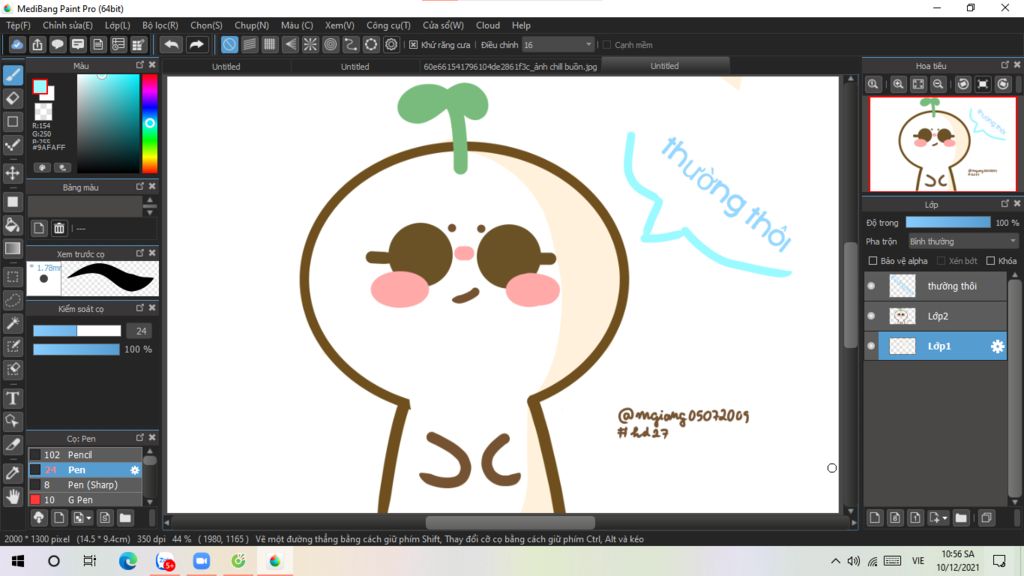Open settings gear of Pen brush
1024x576 pixels.
pyautogui.click(x=135, y=470)
